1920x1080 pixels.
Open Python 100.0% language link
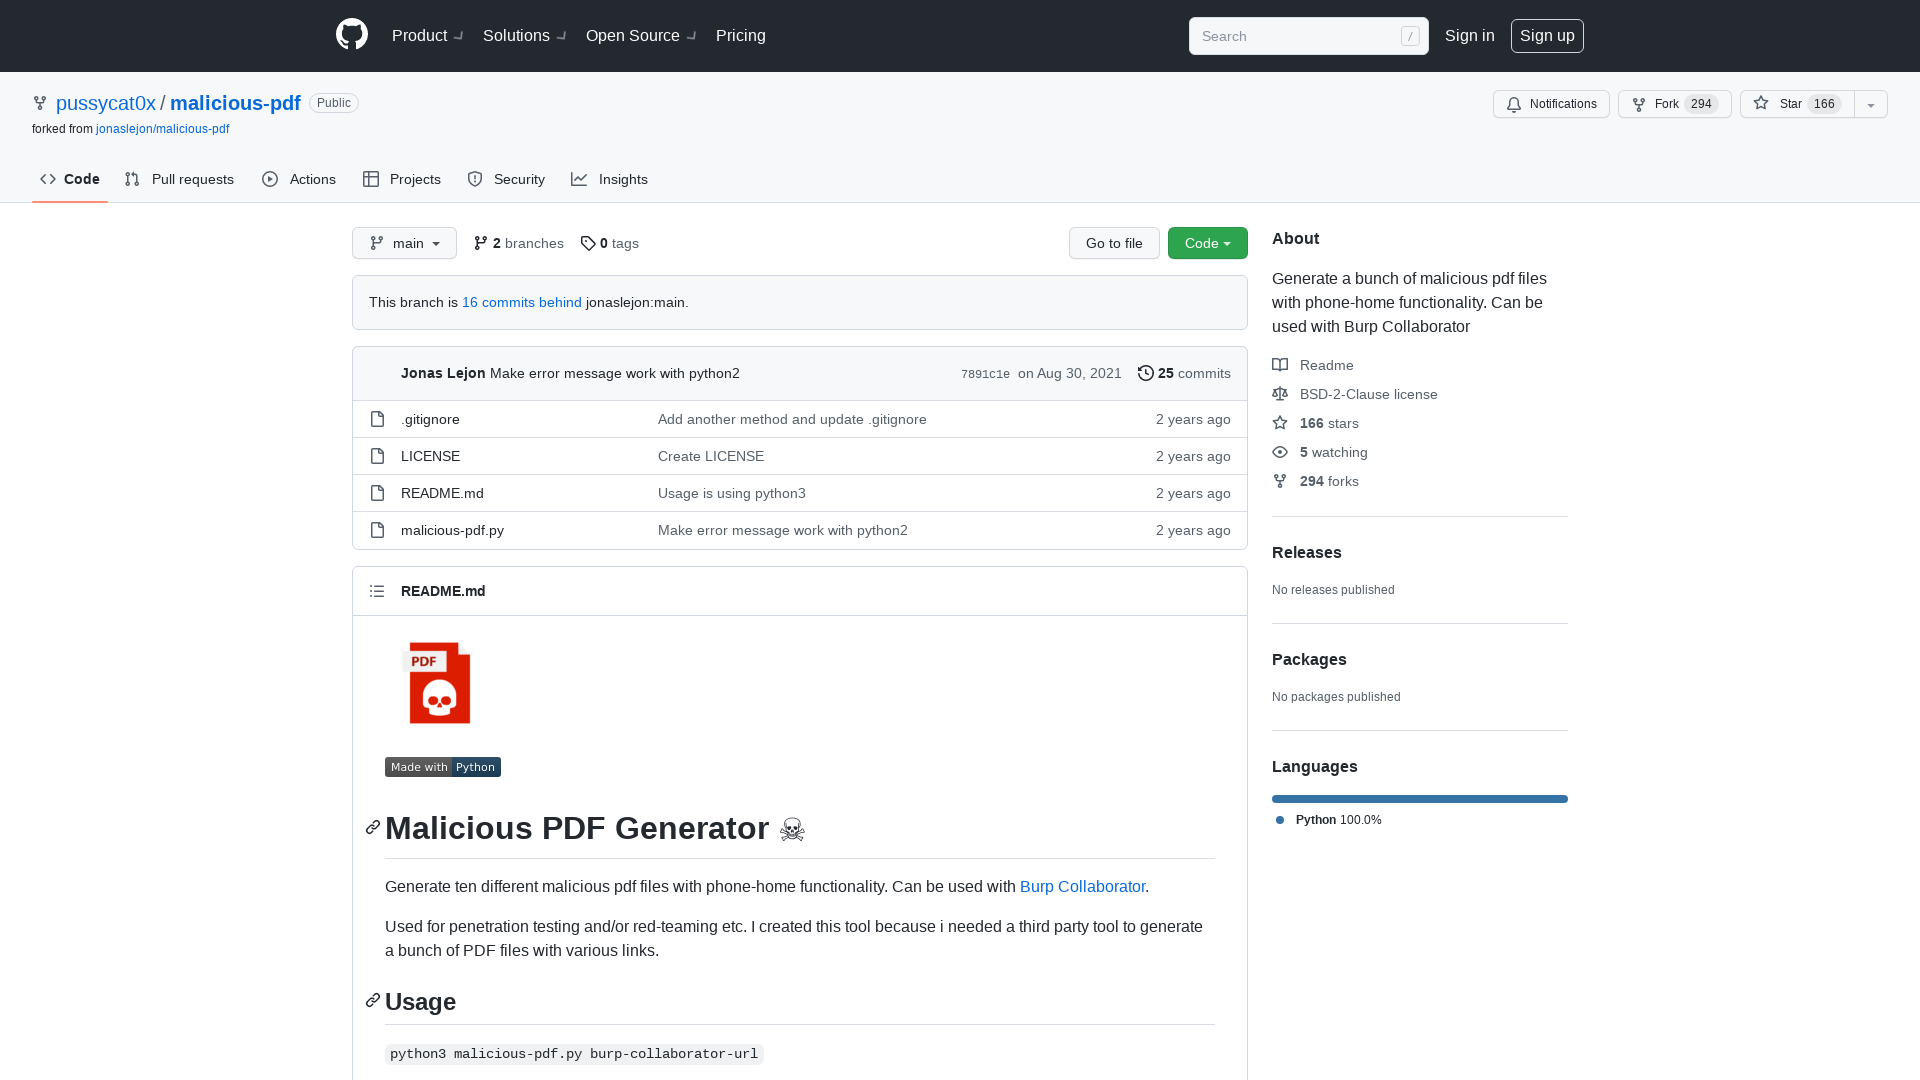tap(1329, 820)
